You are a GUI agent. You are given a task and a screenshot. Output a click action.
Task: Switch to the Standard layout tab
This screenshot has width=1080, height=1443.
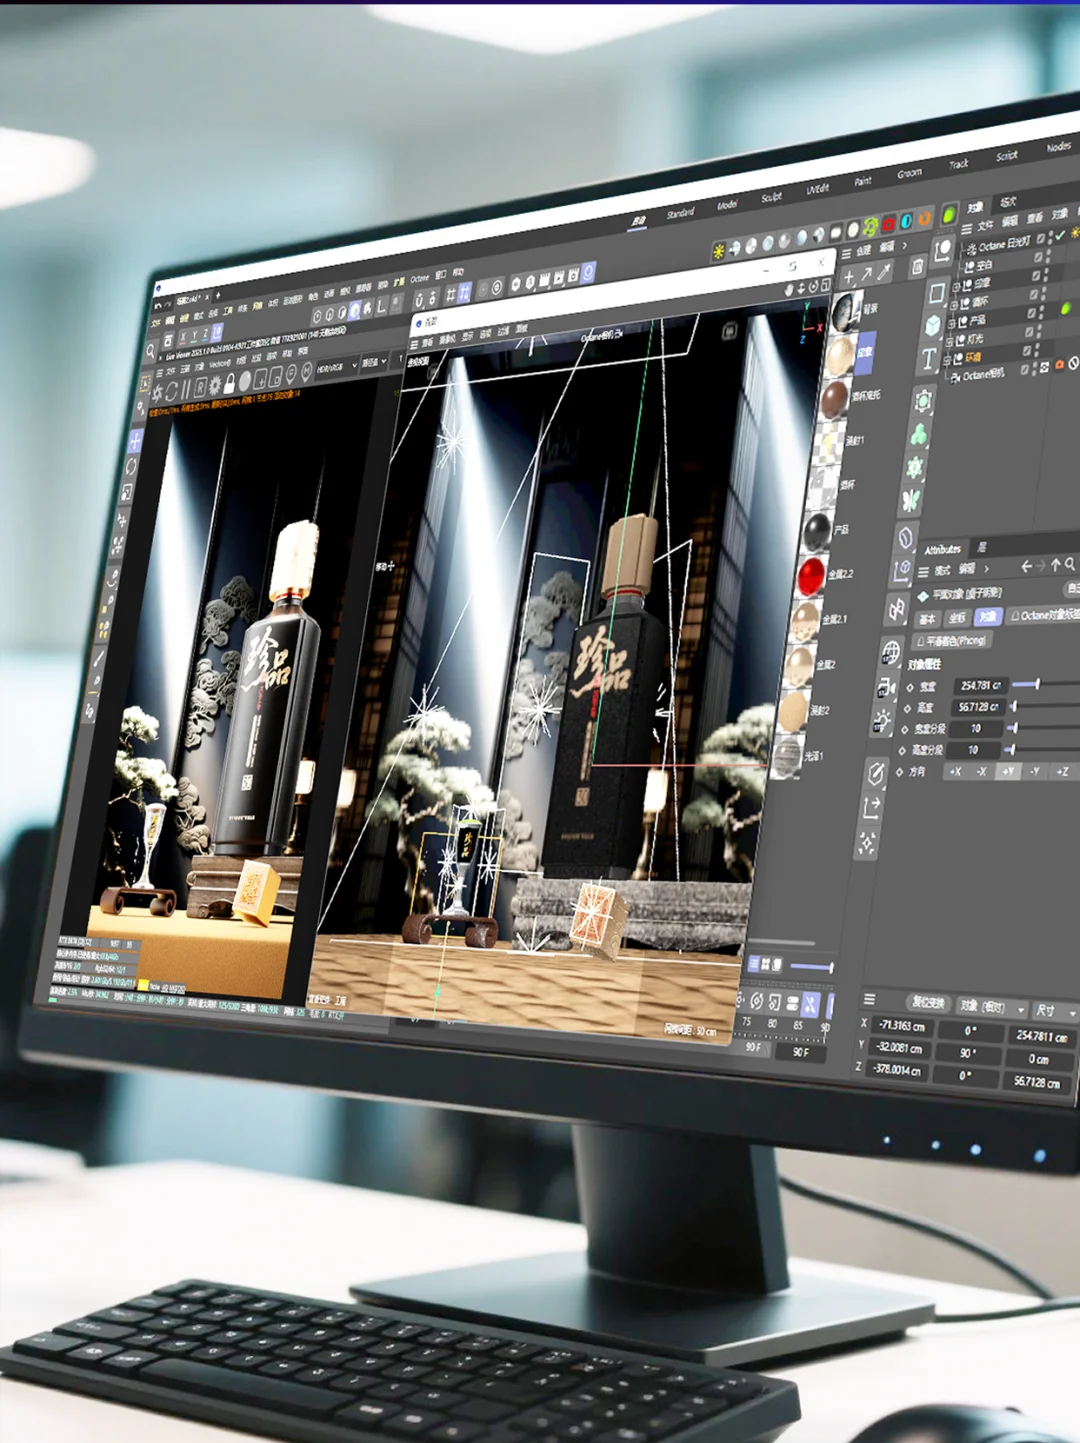680,212
